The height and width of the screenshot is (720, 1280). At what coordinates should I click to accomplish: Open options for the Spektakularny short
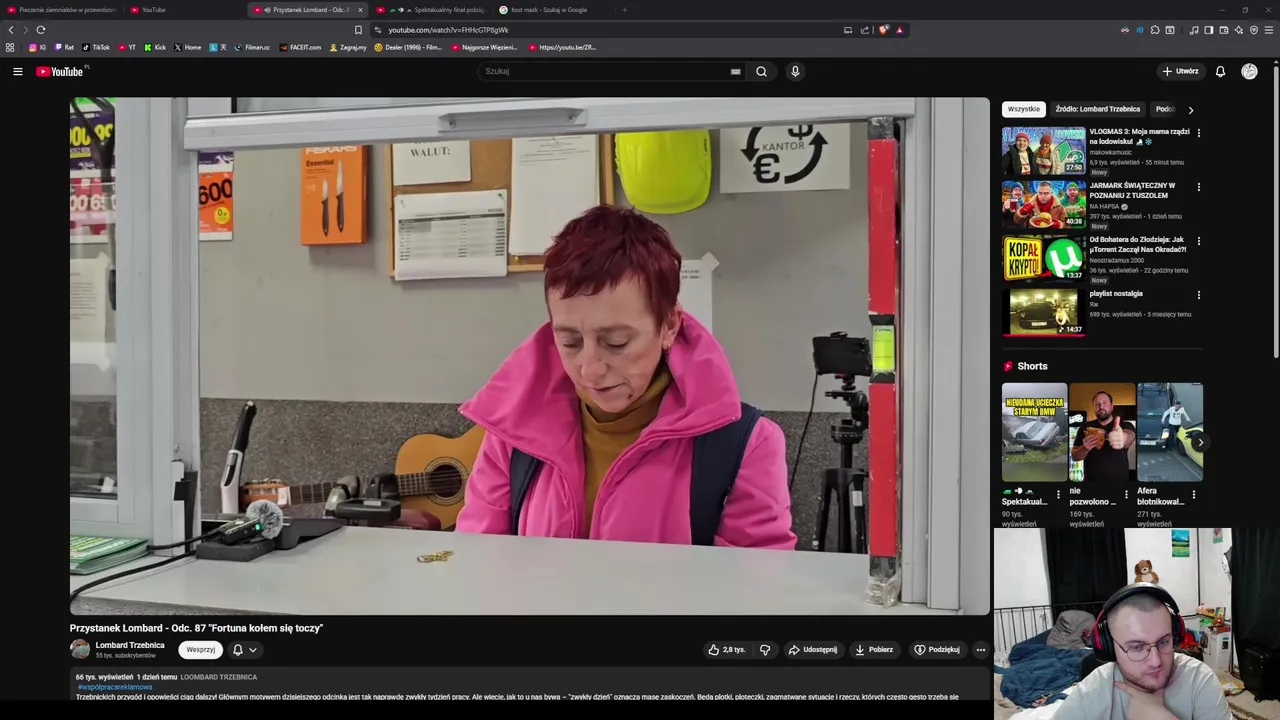1058,494
